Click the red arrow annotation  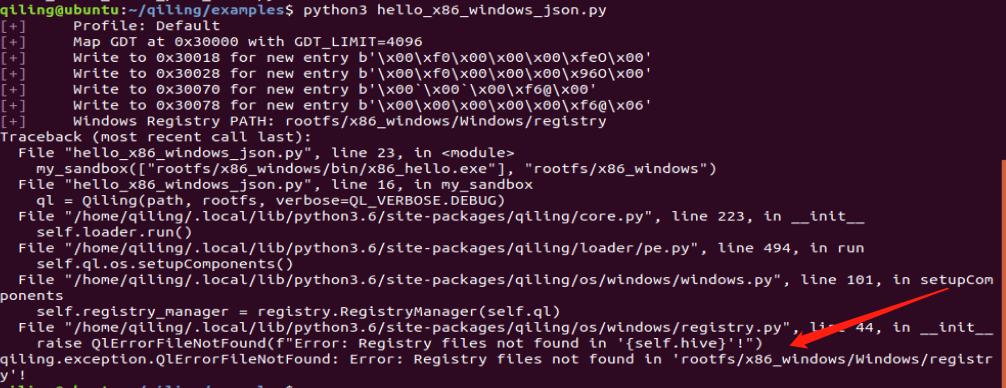tap(870, 317)
